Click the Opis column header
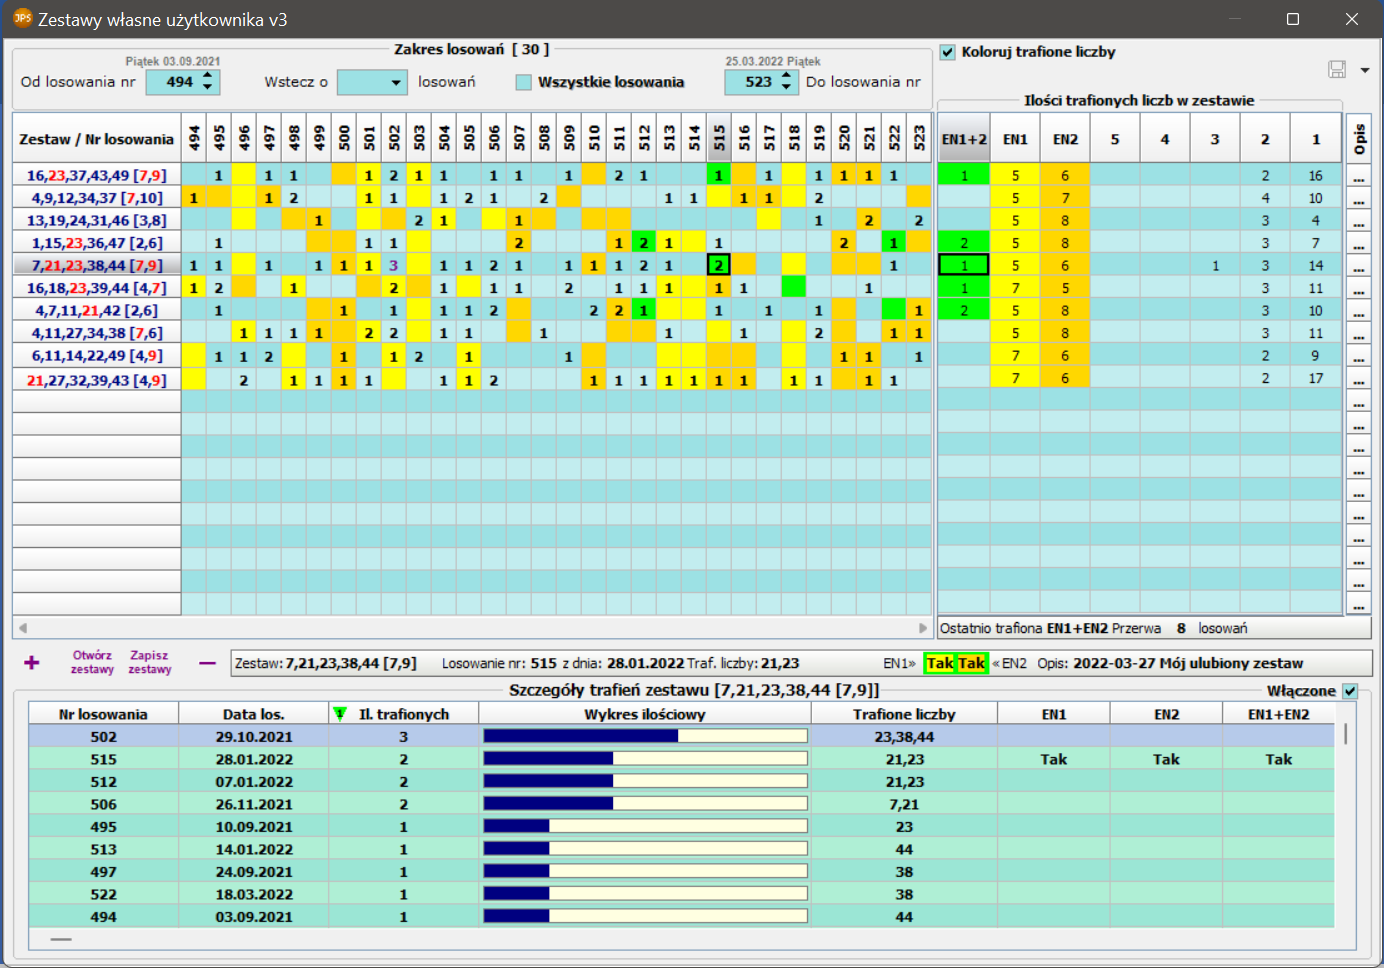The image size is (1384, 968). [x=1358, y=138]
